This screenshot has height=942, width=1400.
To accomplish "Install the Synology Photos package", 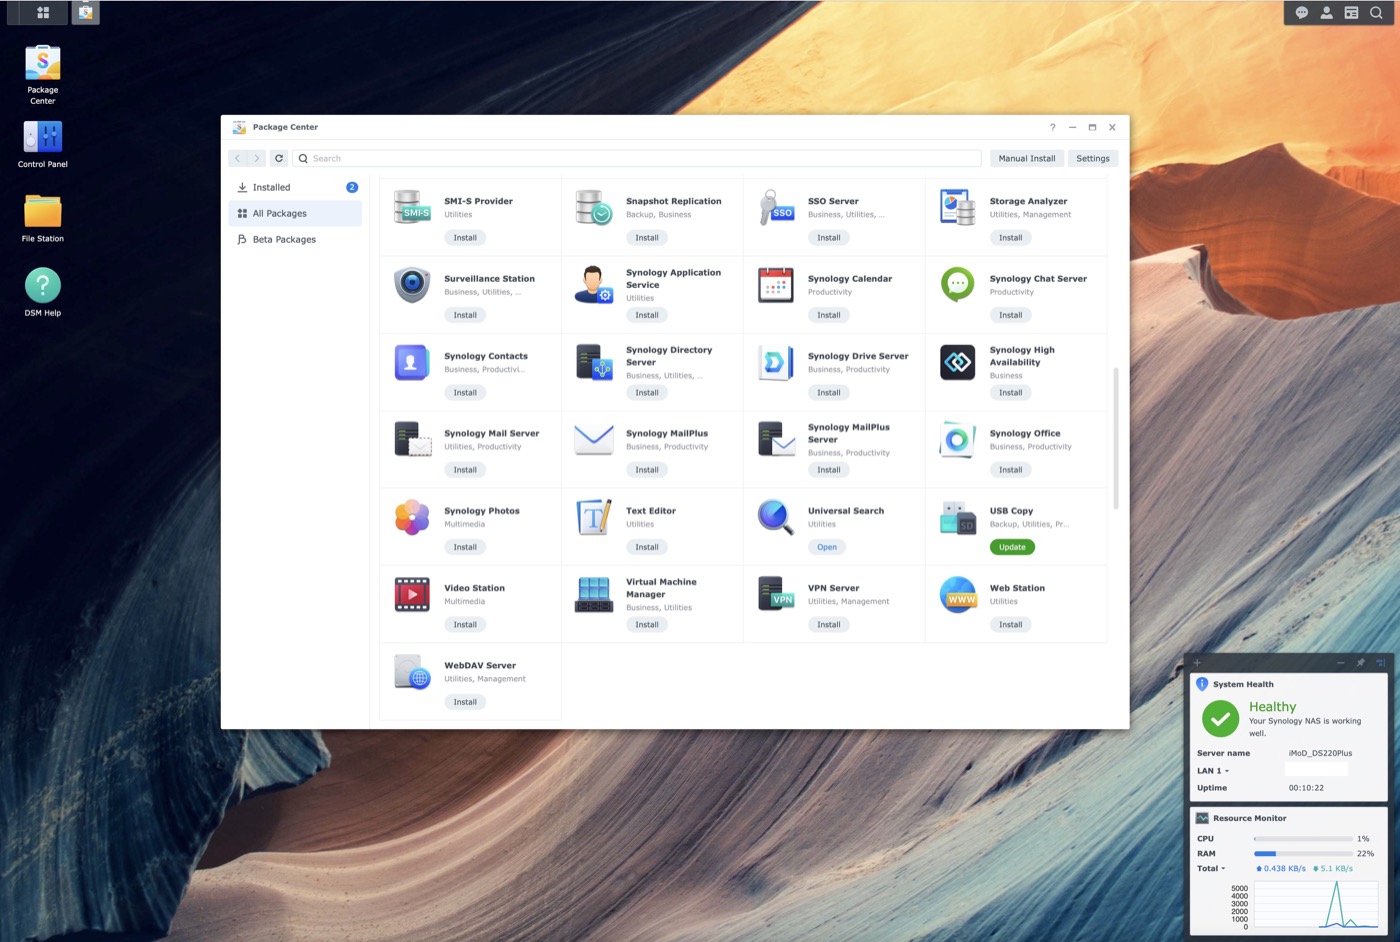I will coord(465,547).
